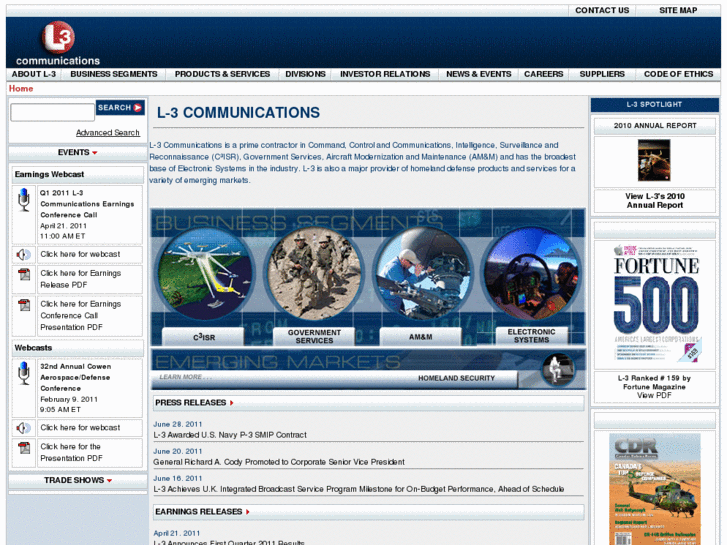Select the AM&M tab button
This screenshot has height=545, width=727.
421,337
